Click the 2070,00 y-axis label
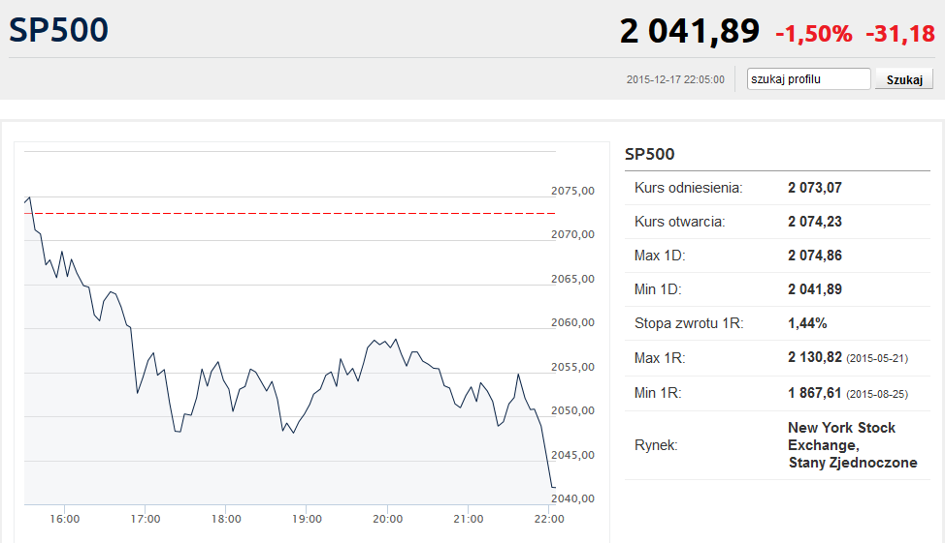The height and width of the screenshot is (543, 945). point(573,234)
